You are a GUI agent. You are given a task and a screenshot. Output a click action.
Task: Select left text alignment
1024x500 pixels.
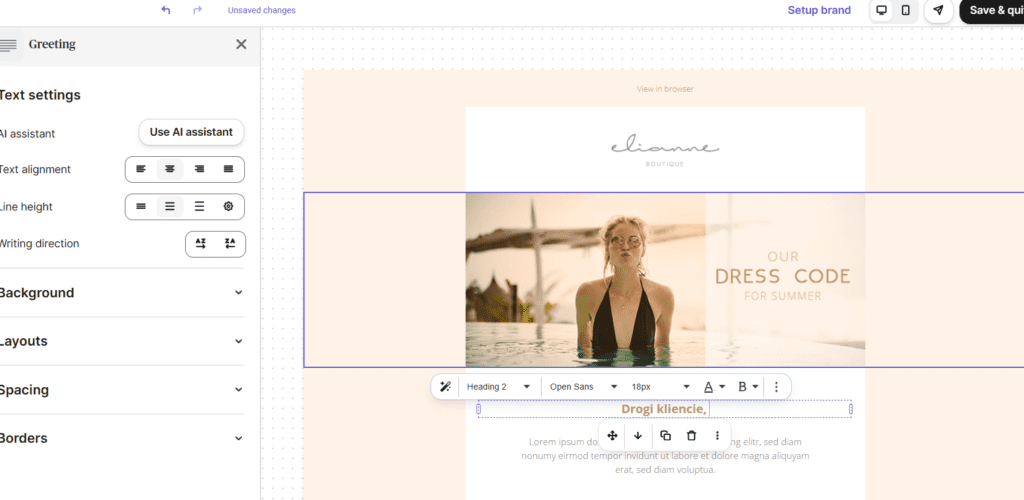click(141, 170)
